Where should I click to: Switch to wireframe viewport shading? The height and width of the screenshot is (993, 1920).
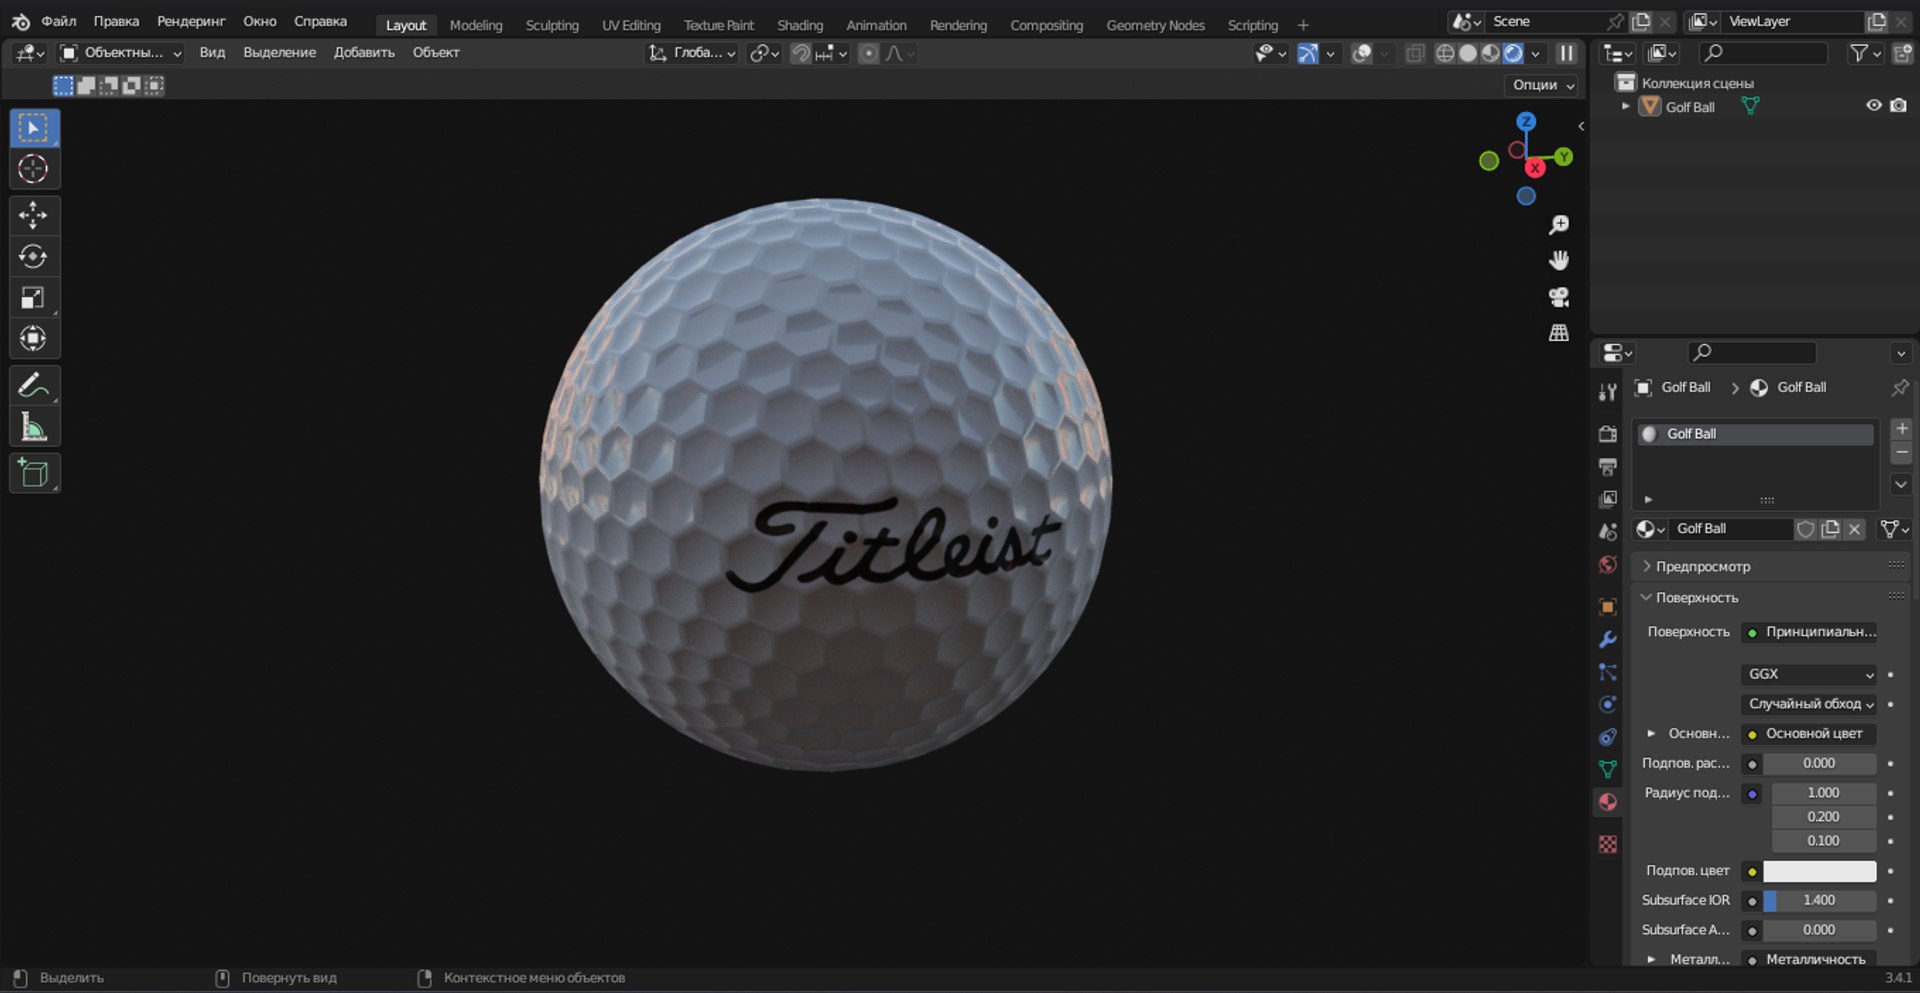pos(1445,53)
